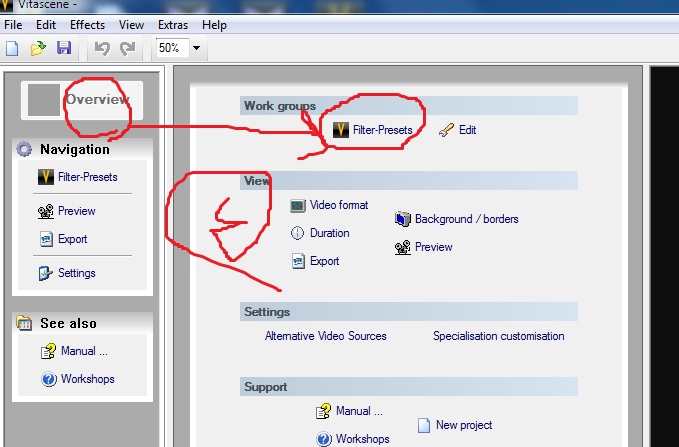This screenshot has width=679, height=447.
Task: Click Settings icon in Navigation panel
Action: (45, 273)
